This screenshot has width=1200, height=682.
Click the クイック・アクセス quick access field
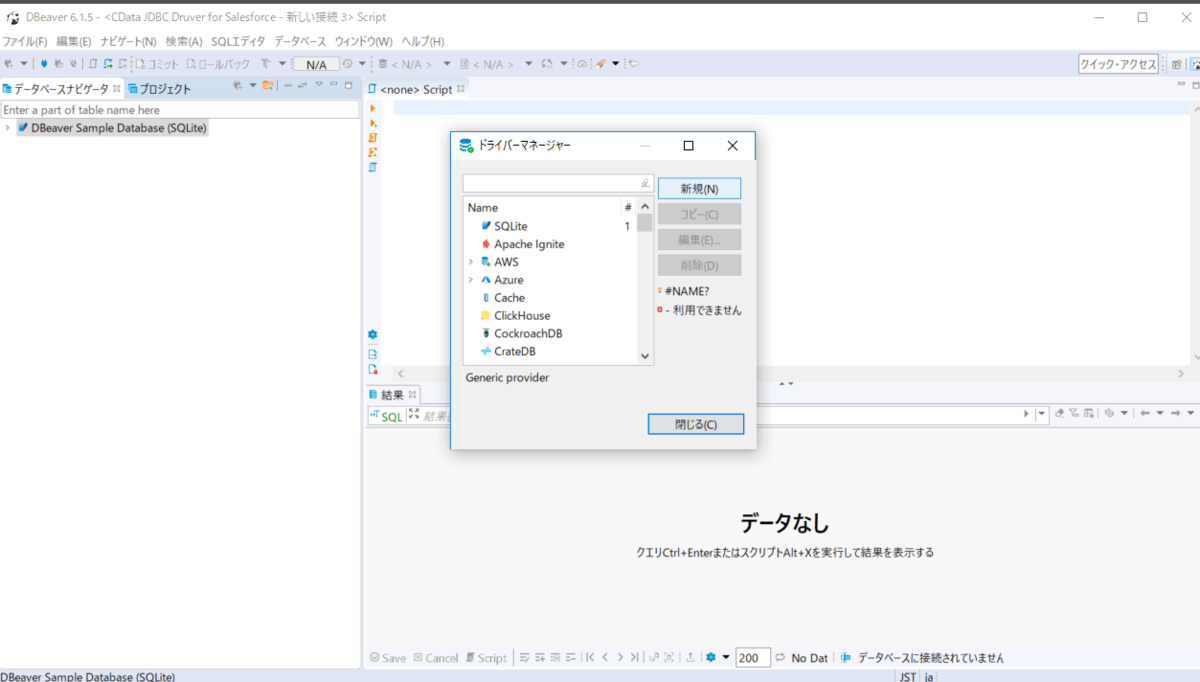[x=1118, y=64]
